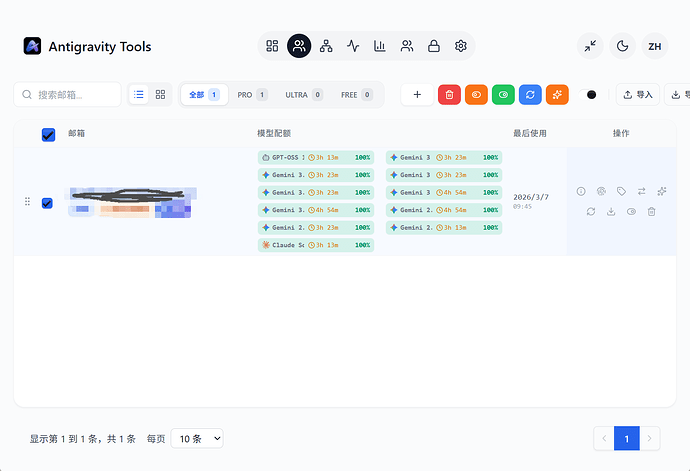Click the green eye toolbar button

pyautogui.click(x=503, y=95)
